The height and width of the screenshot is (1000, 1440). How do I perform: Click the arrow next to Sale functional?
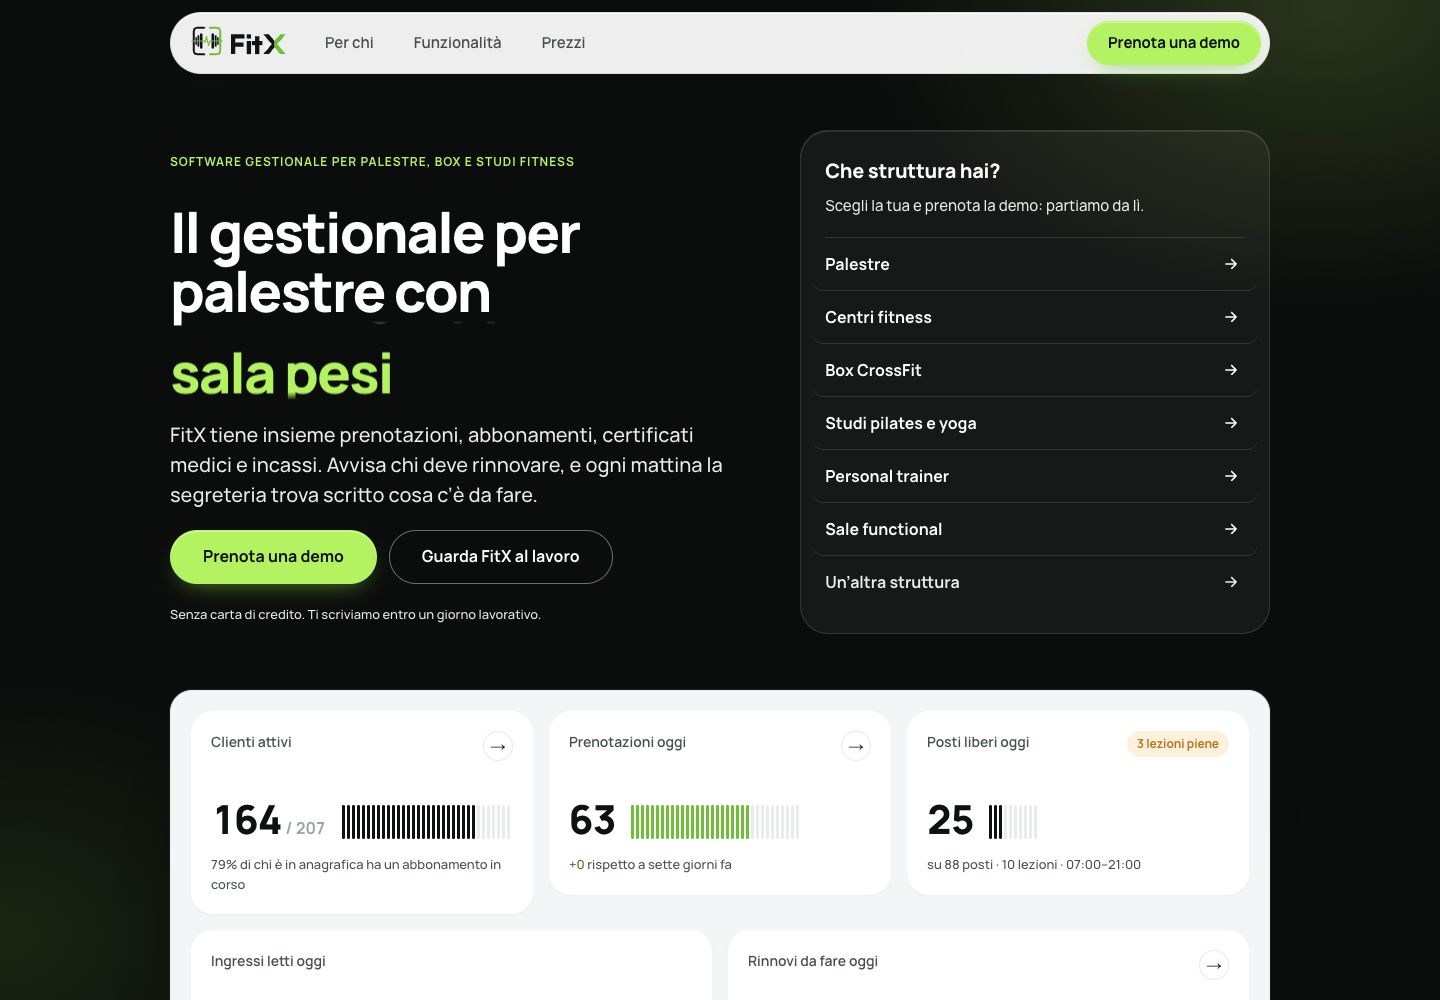(x=1231, y=529)
